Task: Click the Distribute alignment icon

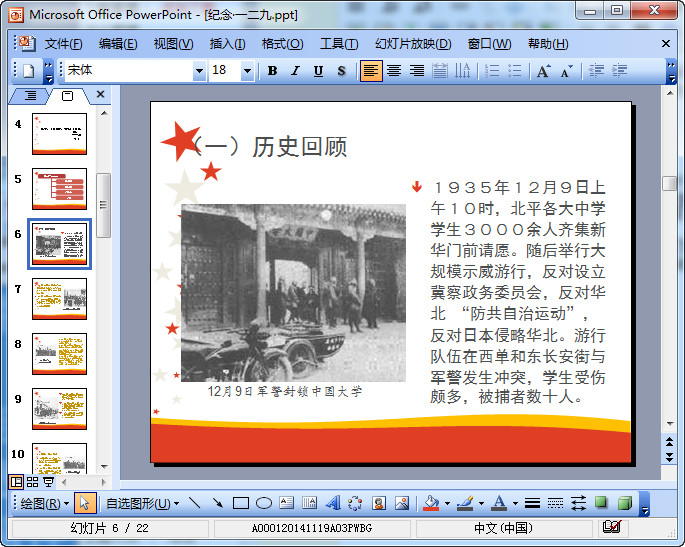Action: (440, 70)
